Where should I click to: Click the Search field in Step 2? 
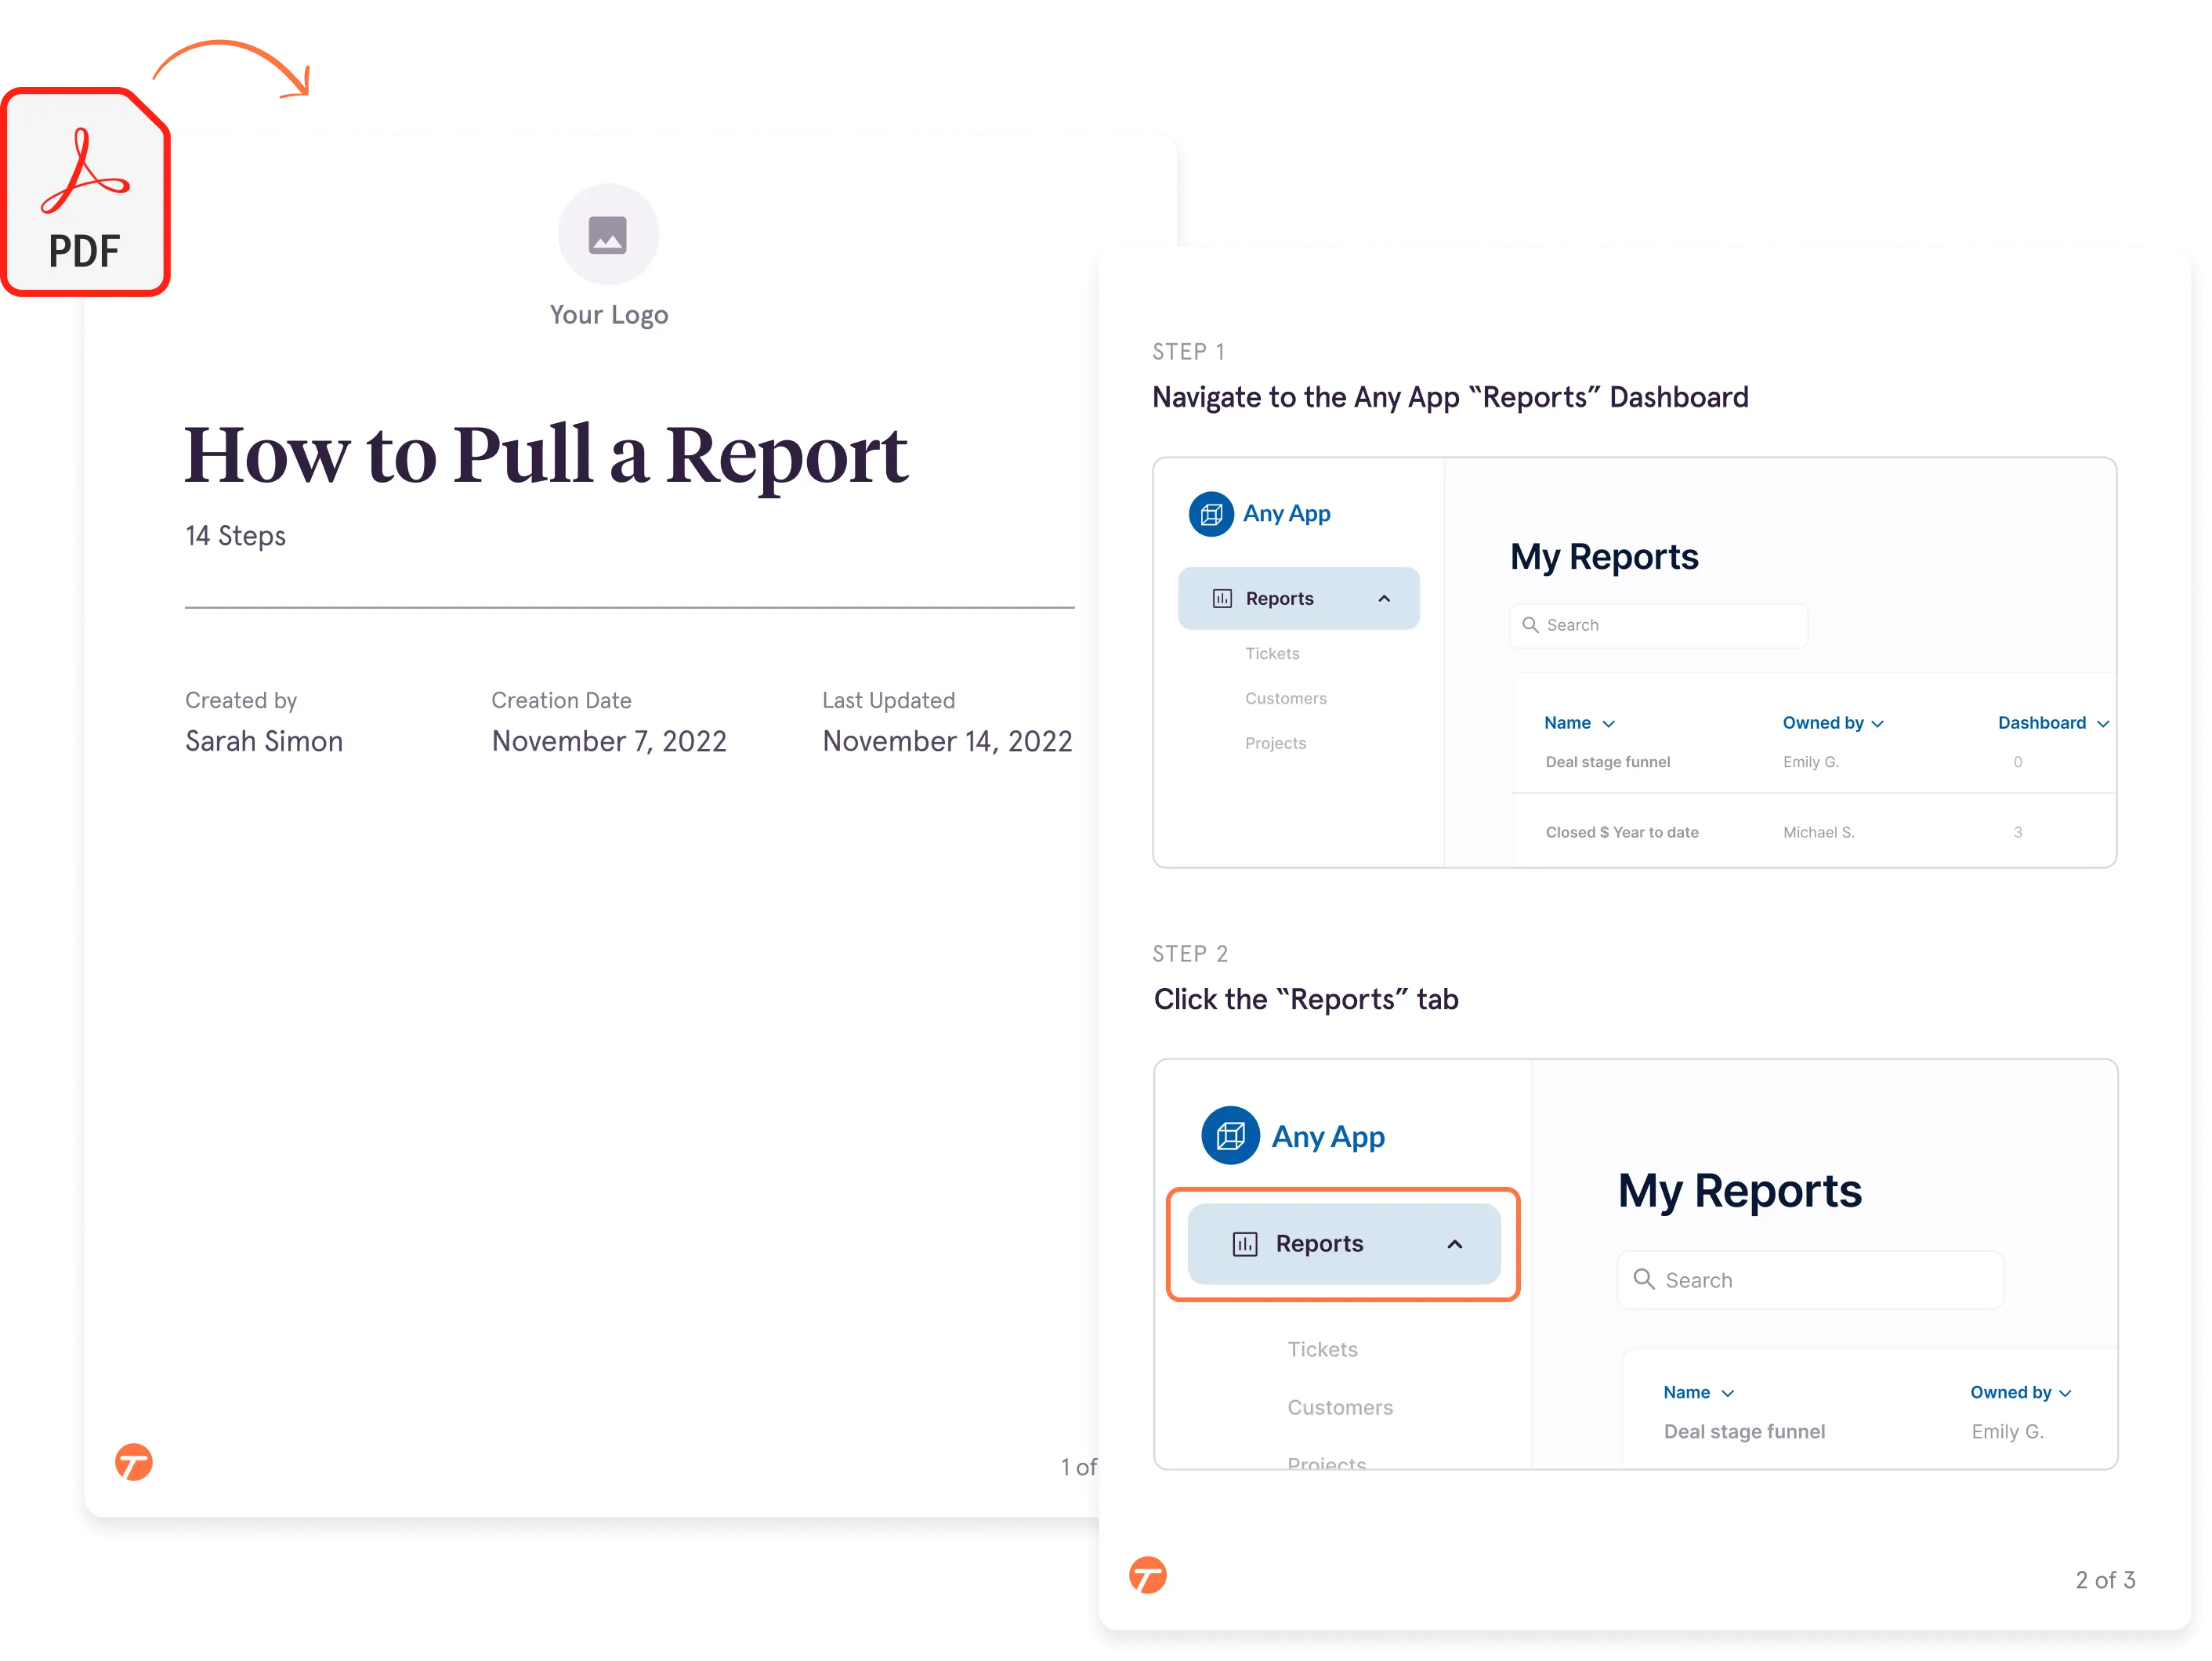(1810, 1279)
